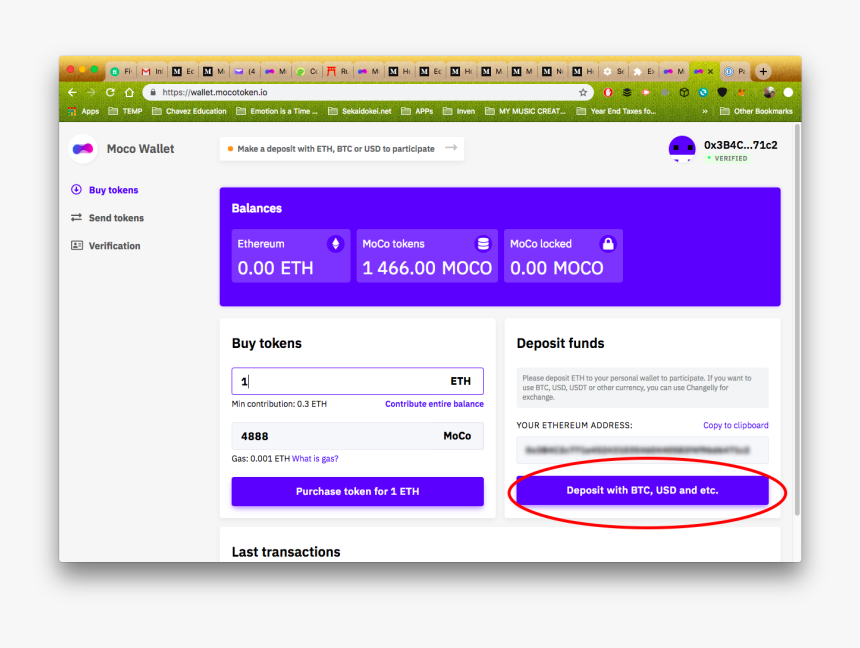Viewport: 860px width, 648px height.
Task: Click the browser URL address bar
Action: (x=367, y=92)
